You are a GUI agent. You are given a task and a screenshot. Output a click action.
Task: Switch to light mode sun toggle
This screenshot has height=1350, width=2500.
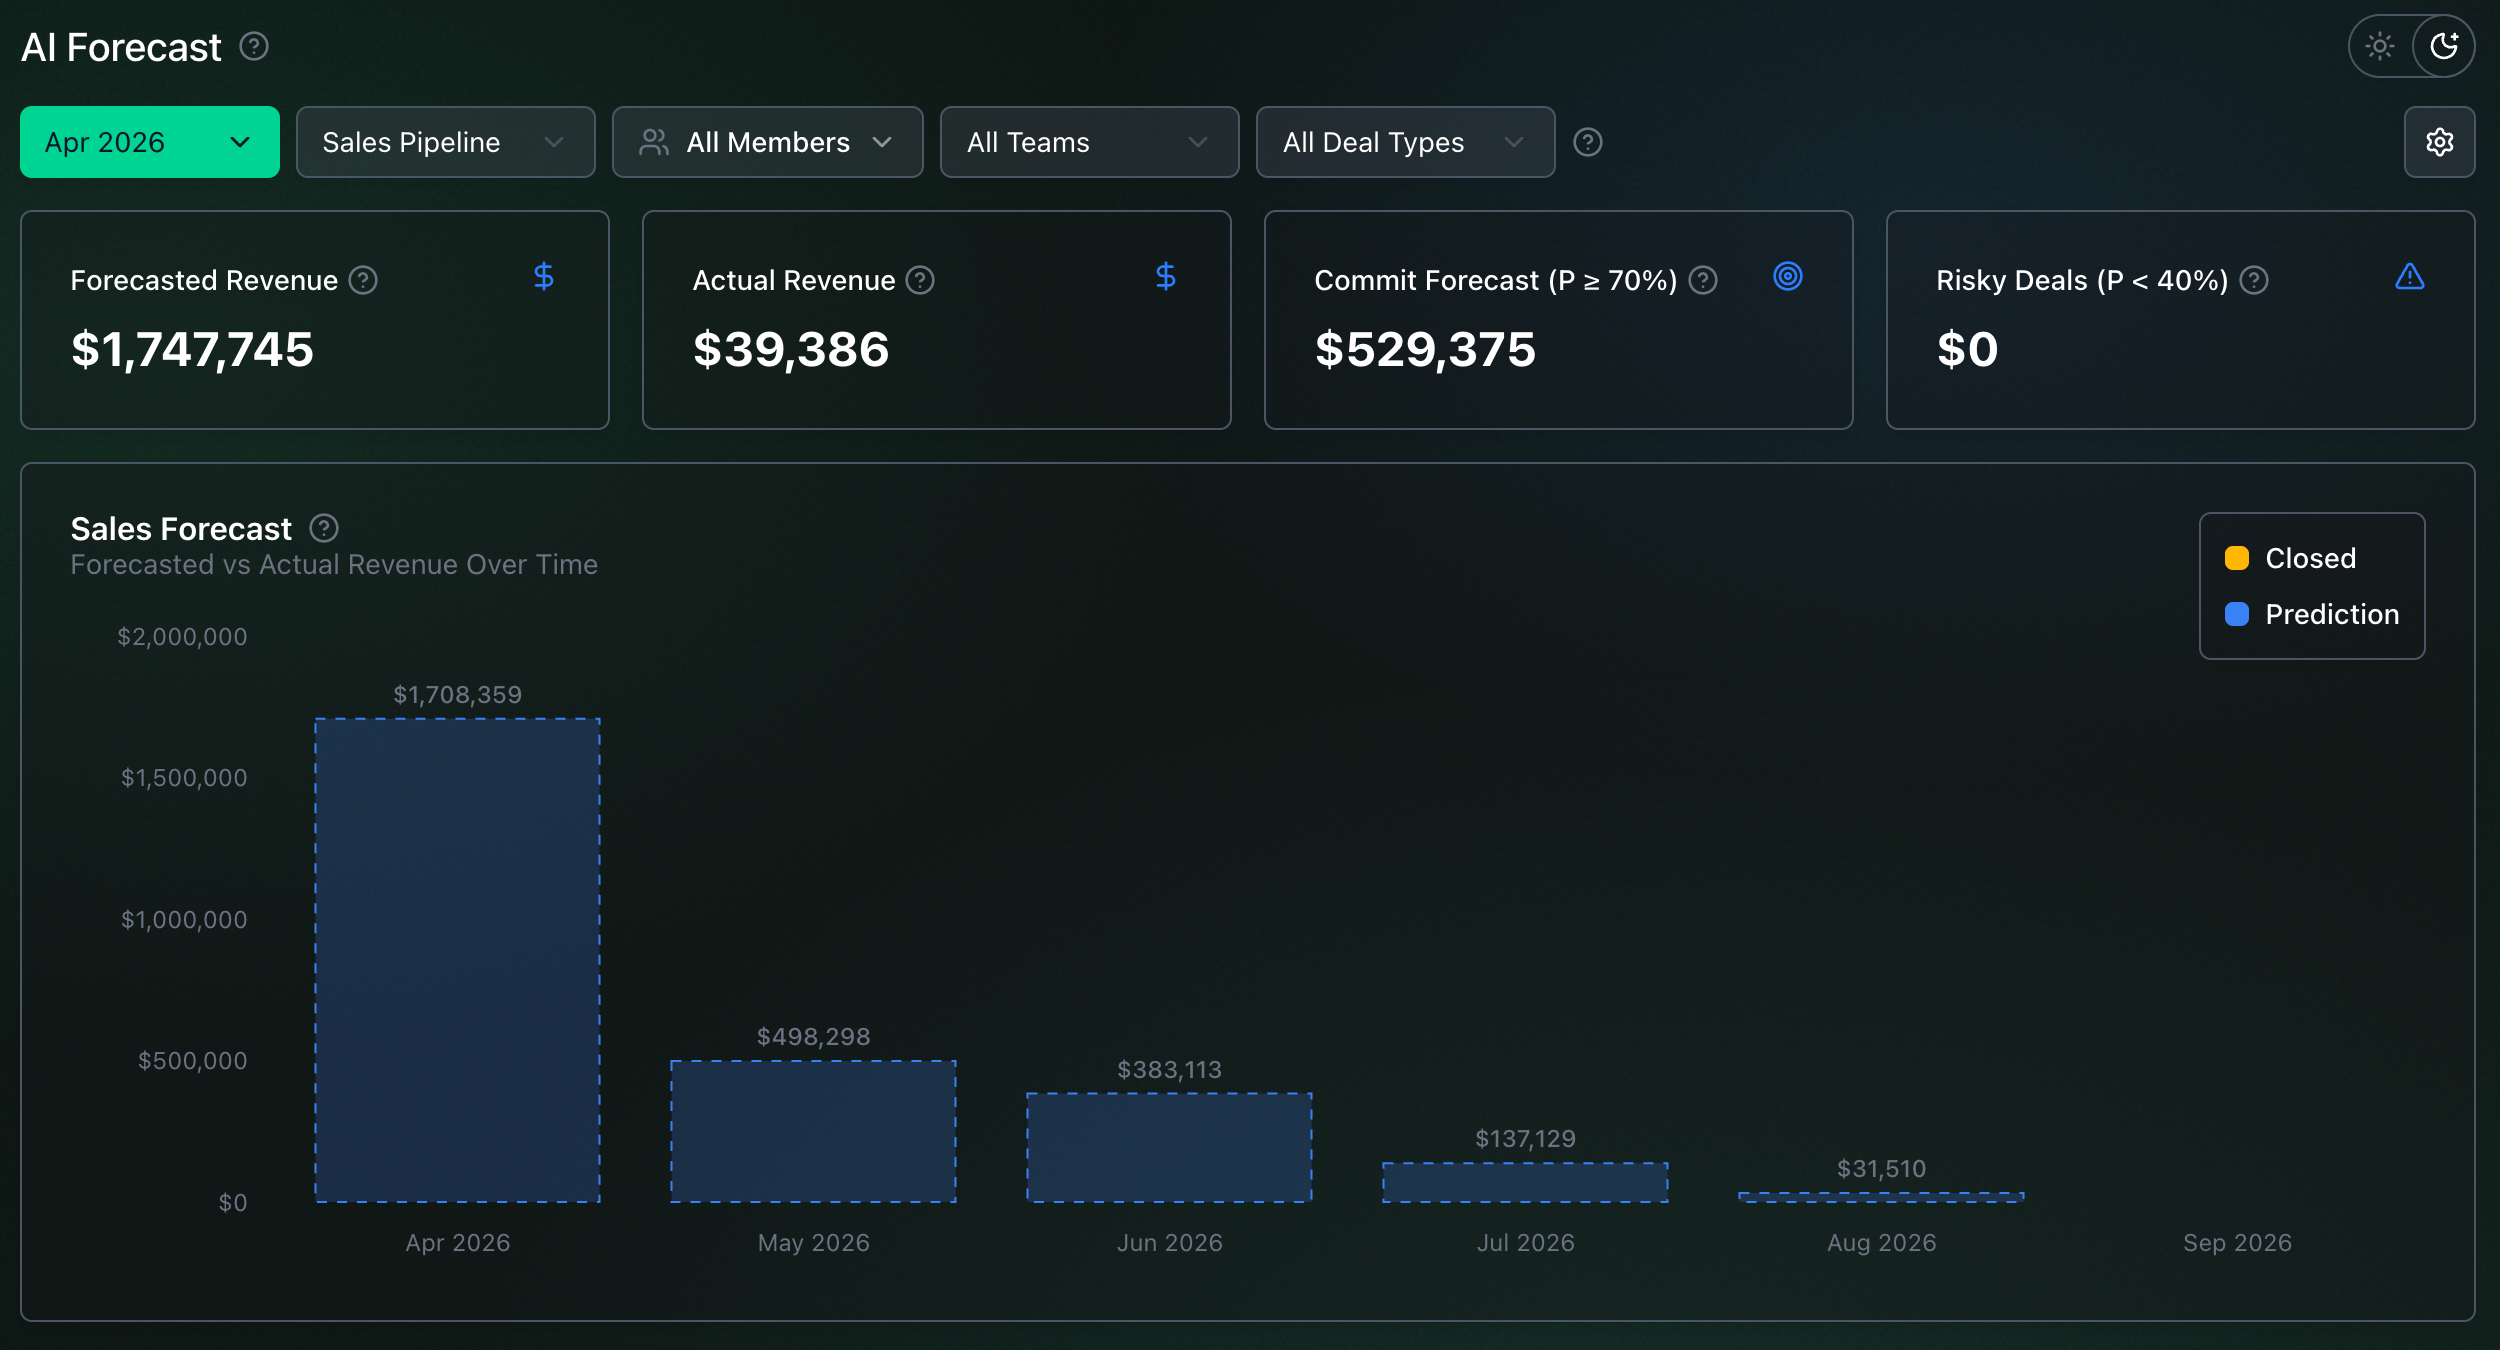pos(2380,46)
